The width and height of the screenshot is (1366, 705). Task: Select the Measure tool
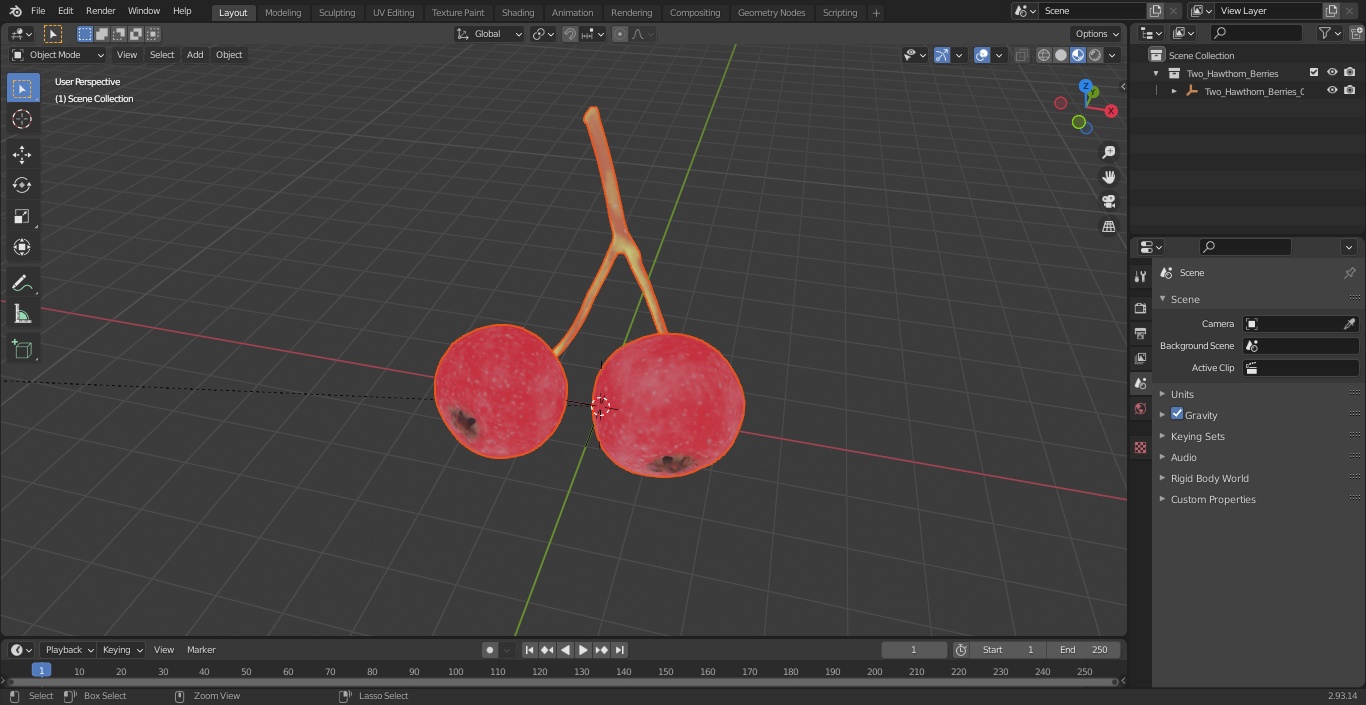(22, 314)
